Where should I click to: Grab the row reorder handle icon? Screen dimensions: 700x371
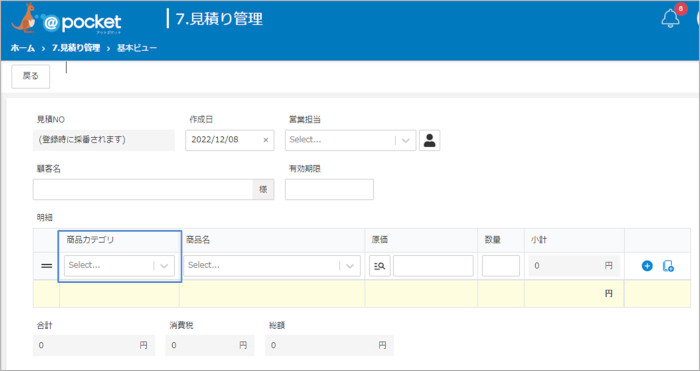[46, 266]
